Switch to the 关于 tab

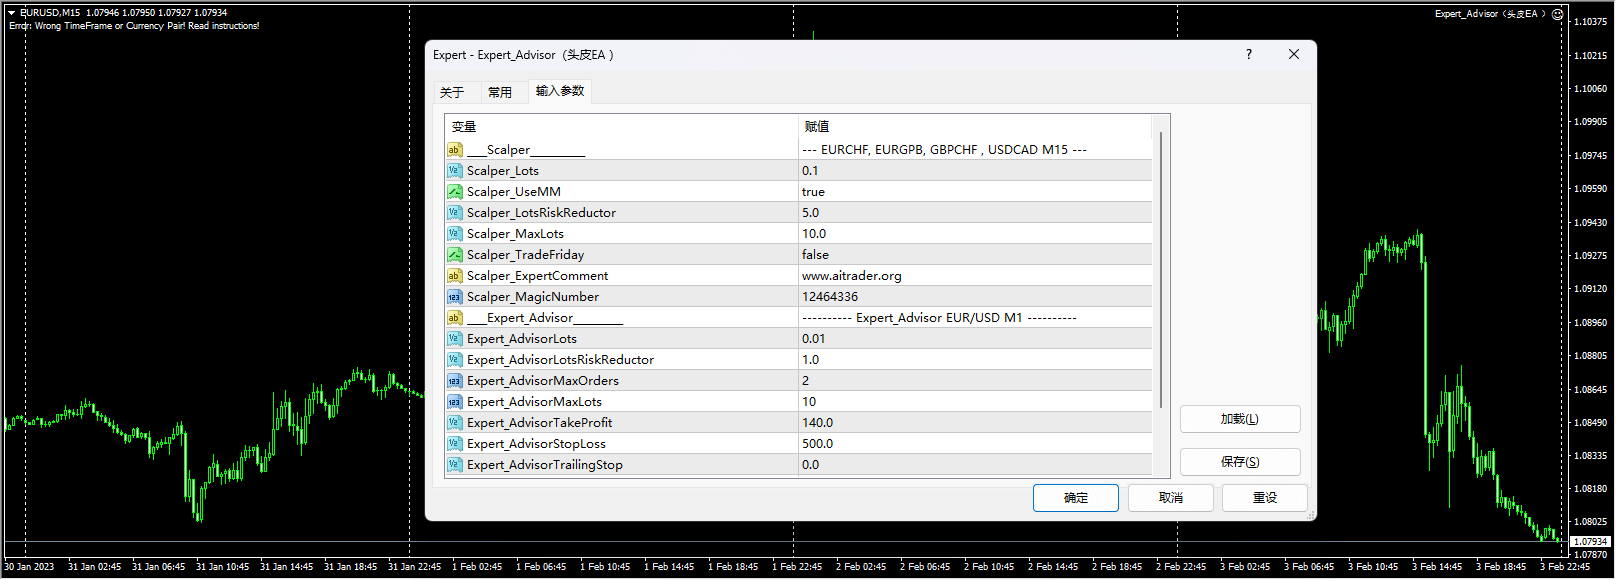pyautogui.click(x=452, y=92)
